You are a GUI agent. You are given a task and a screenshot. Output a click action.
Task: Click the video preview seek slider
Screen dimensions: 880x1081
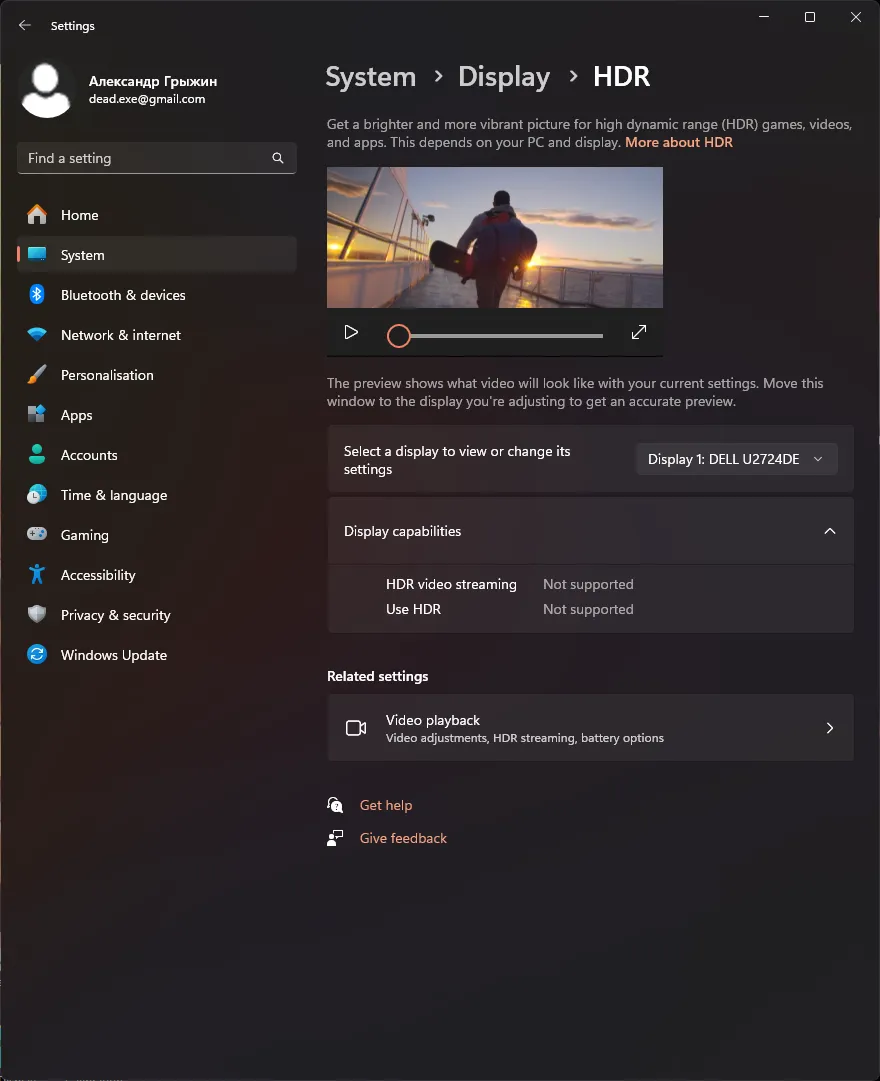pos(500,336)
